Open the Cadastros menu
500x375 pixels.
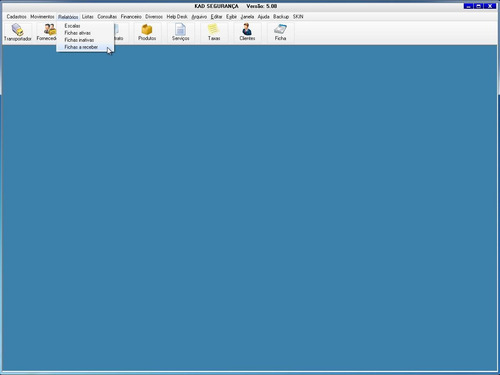(x=17, y=16)
